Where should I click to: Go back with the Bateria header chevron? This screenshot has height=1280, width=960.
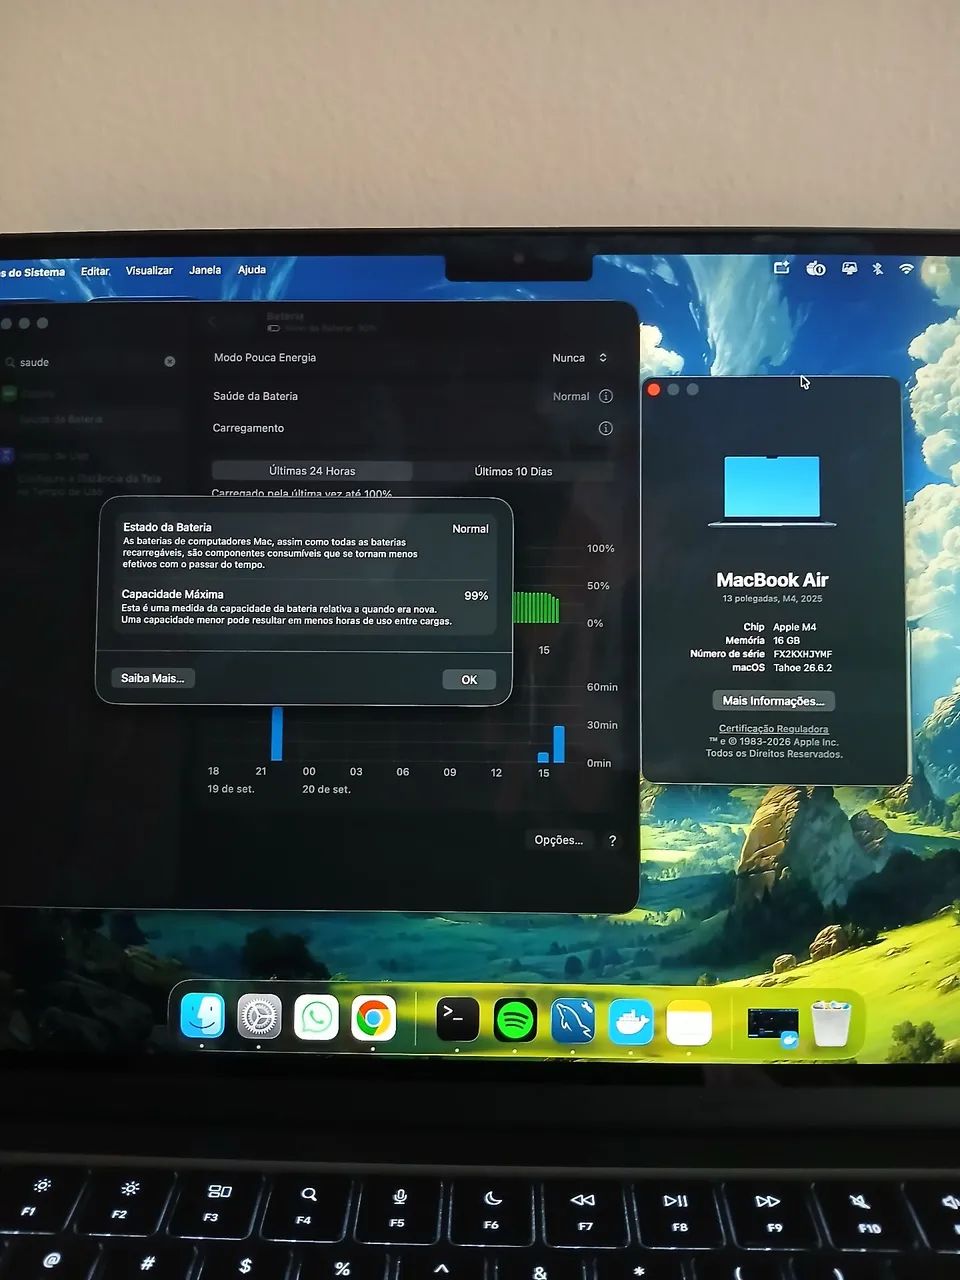pos(212,321)
